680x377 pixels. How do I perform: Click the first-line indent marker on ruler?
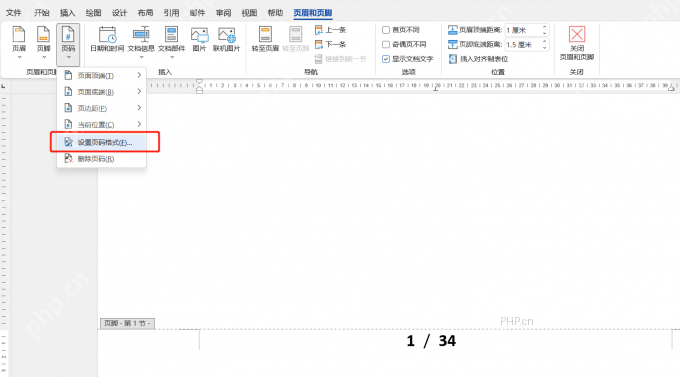click(x=199, y=82)
